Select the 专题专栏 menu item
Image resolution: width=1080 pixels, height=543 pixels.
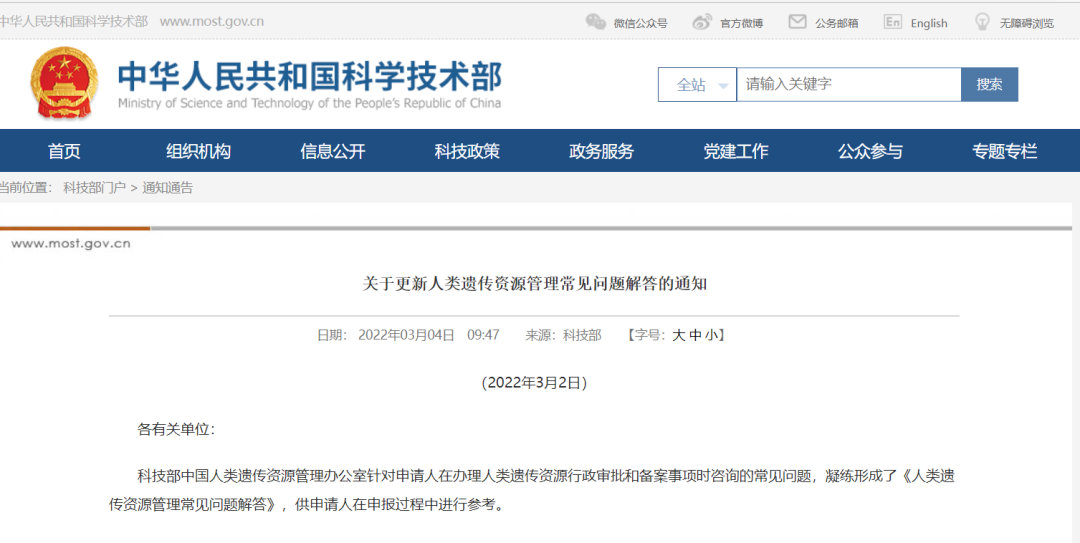click(1005, 151)
